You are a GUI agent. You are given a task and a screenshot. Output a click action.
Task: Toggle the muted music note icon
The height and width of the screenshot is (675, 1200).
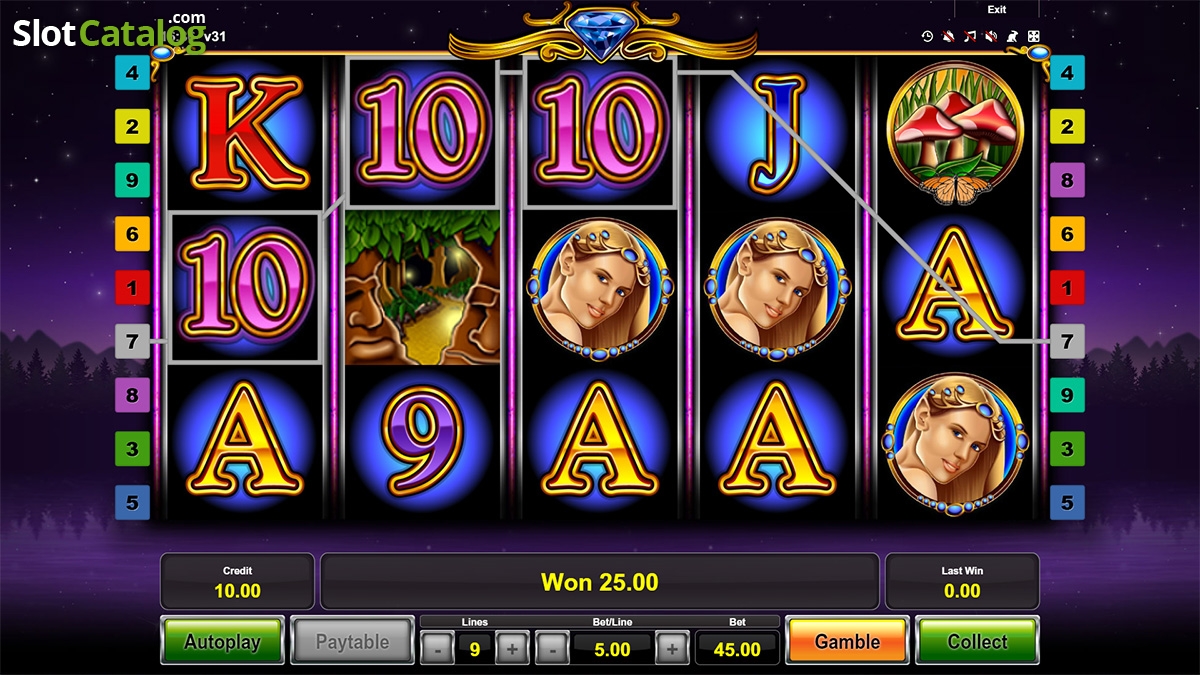click(969, 36)
